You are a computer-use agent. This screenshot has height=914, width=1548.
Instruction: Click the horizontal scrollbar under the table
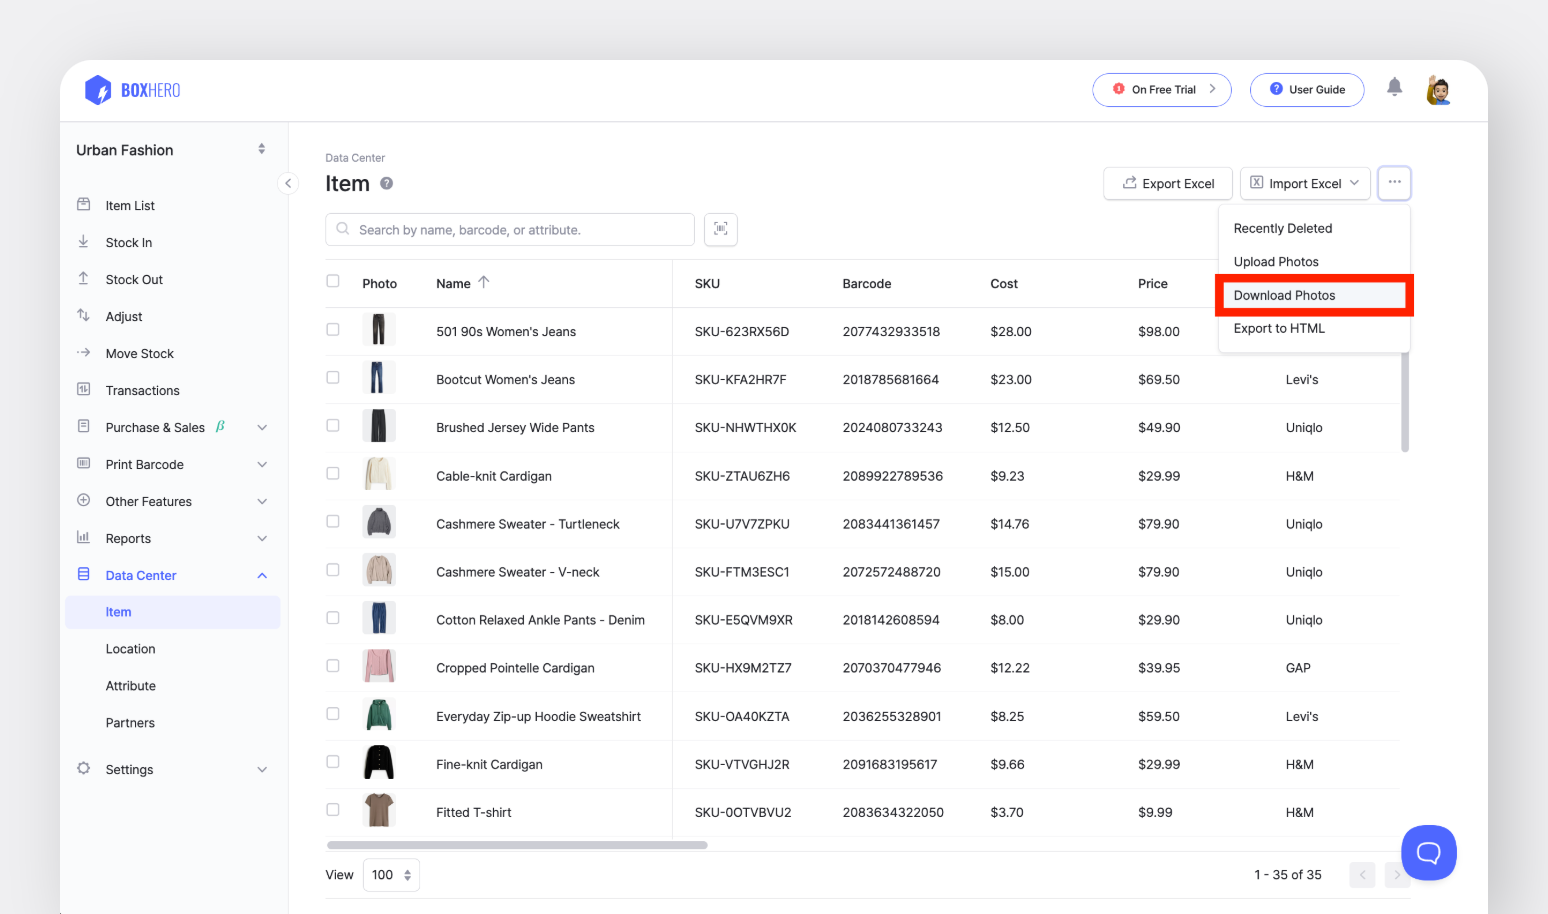click(517, 845)
